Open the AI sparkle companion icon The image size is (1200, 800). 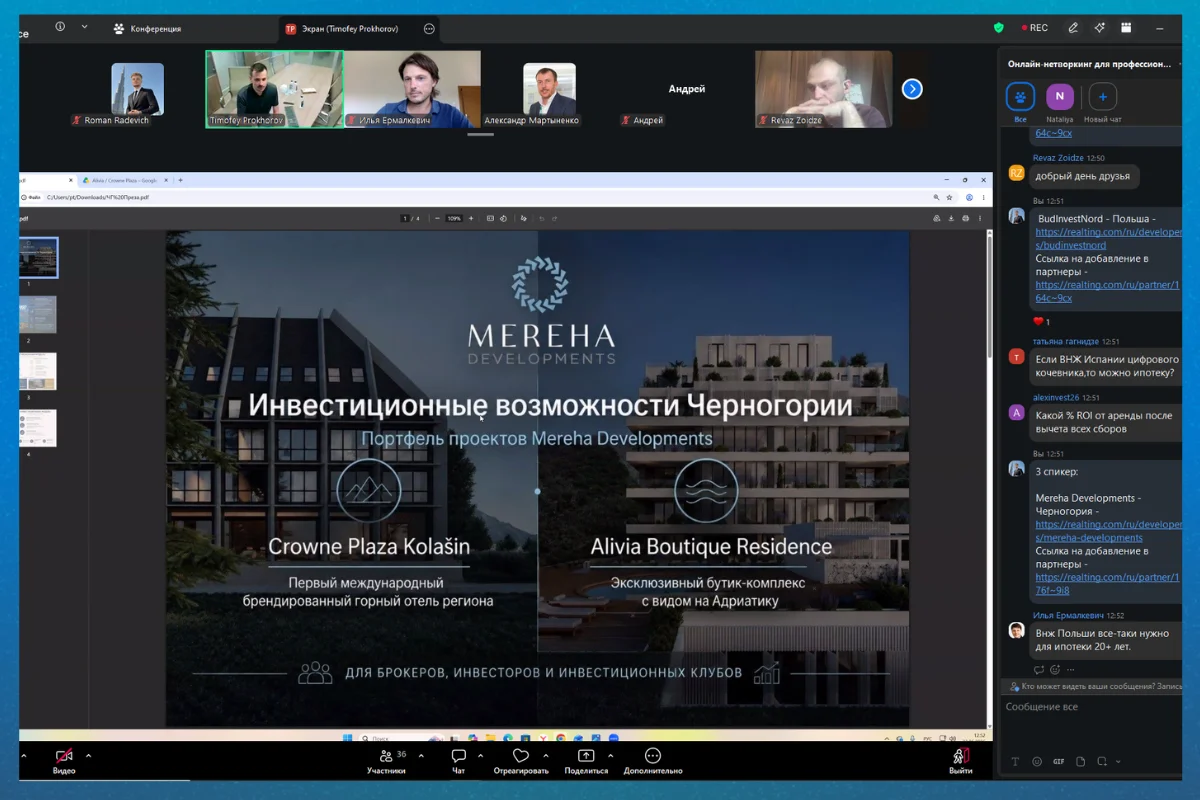click(x=1100, y=28)
